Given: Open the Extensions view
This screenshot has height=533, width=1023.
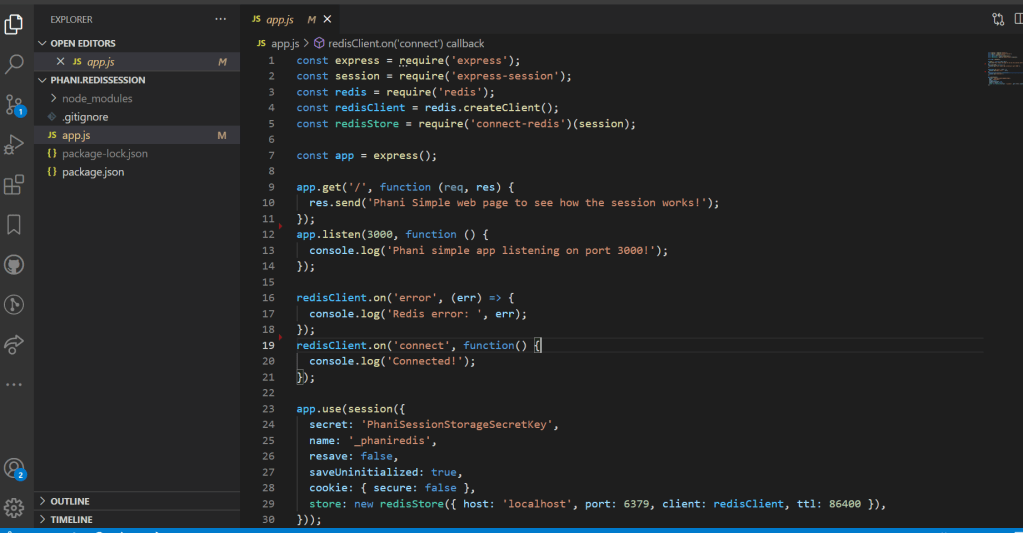Looking at the screenshot, I should (x=15, y=184).
